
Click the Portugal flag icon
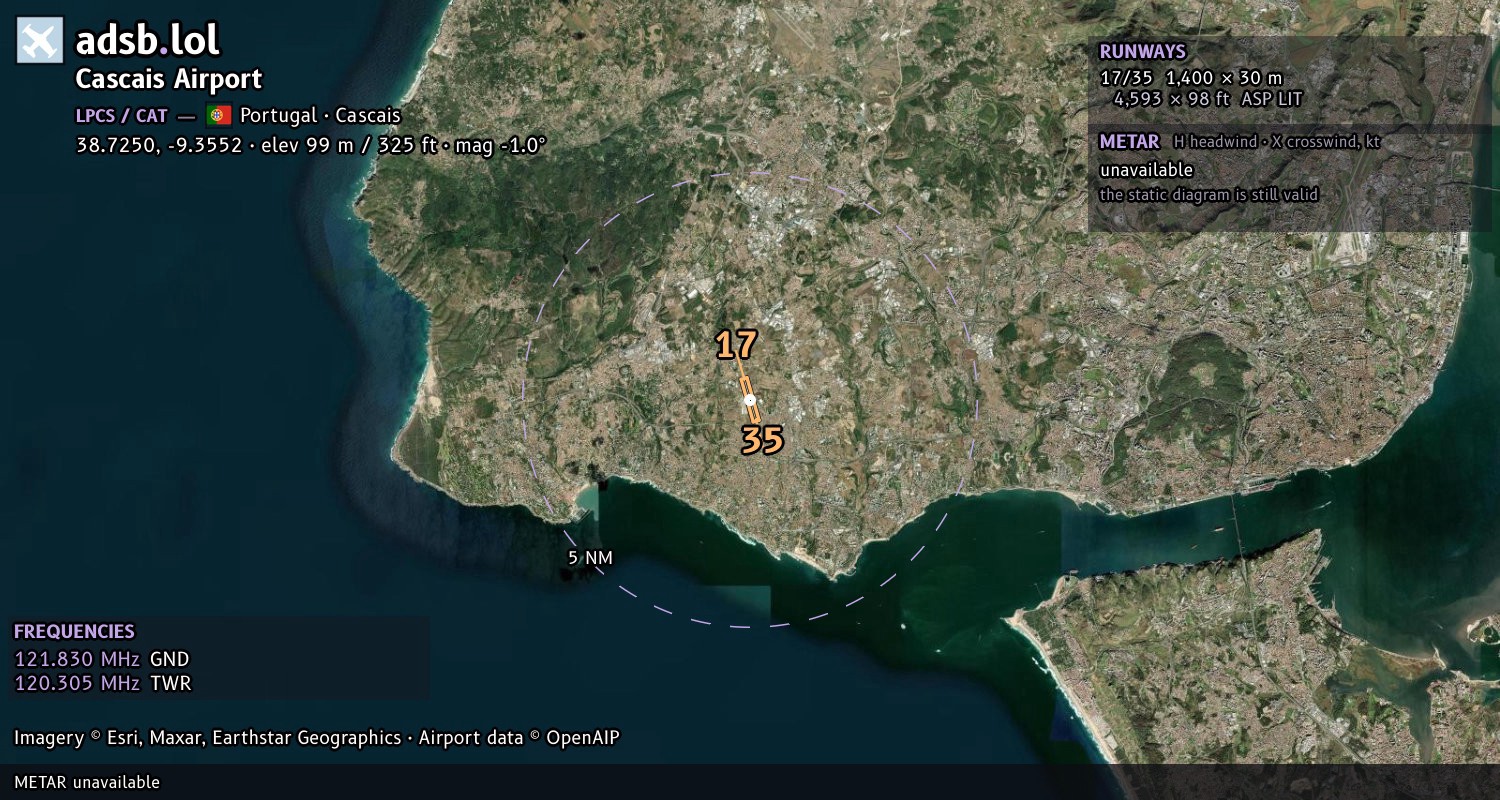tap(219, 115)
